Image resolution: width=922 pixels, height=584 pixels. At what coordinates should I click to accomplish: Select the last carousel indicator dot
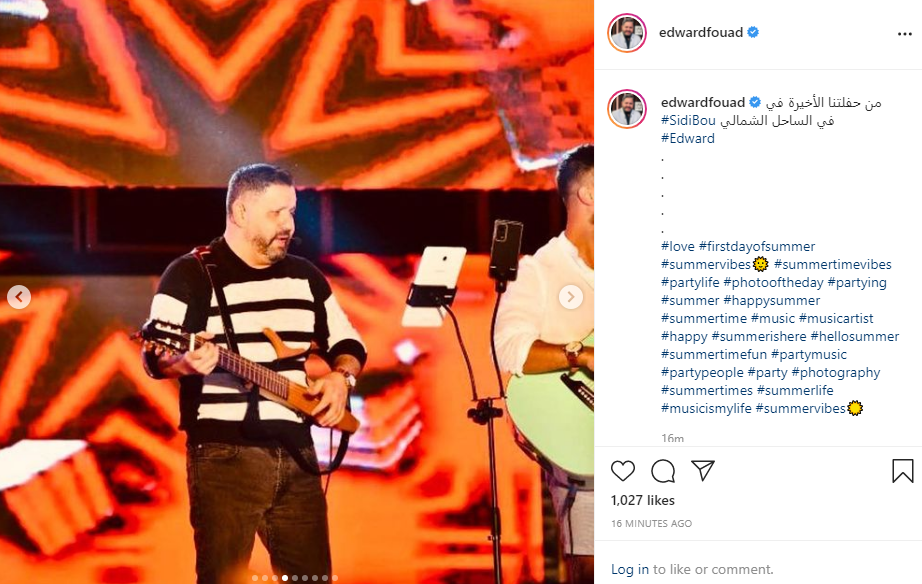[x=335, y=578]
